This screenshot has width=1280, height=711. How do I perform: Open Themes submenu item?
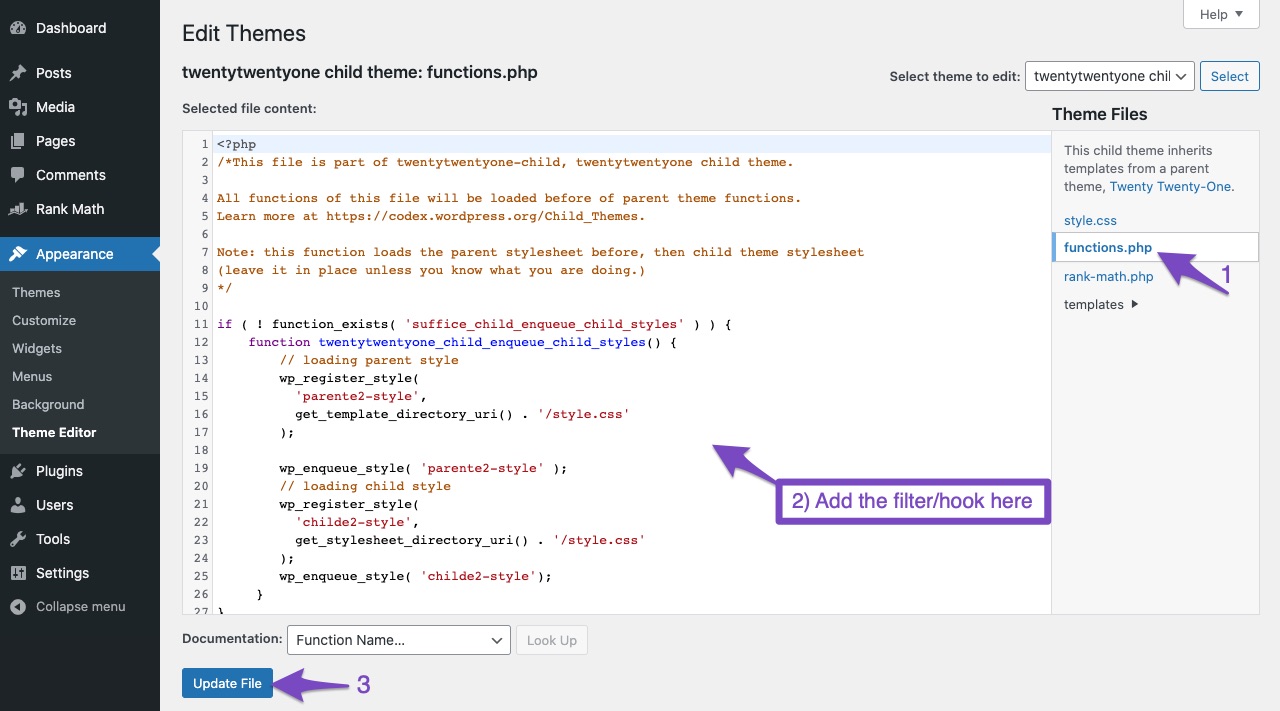click(36, 292)
